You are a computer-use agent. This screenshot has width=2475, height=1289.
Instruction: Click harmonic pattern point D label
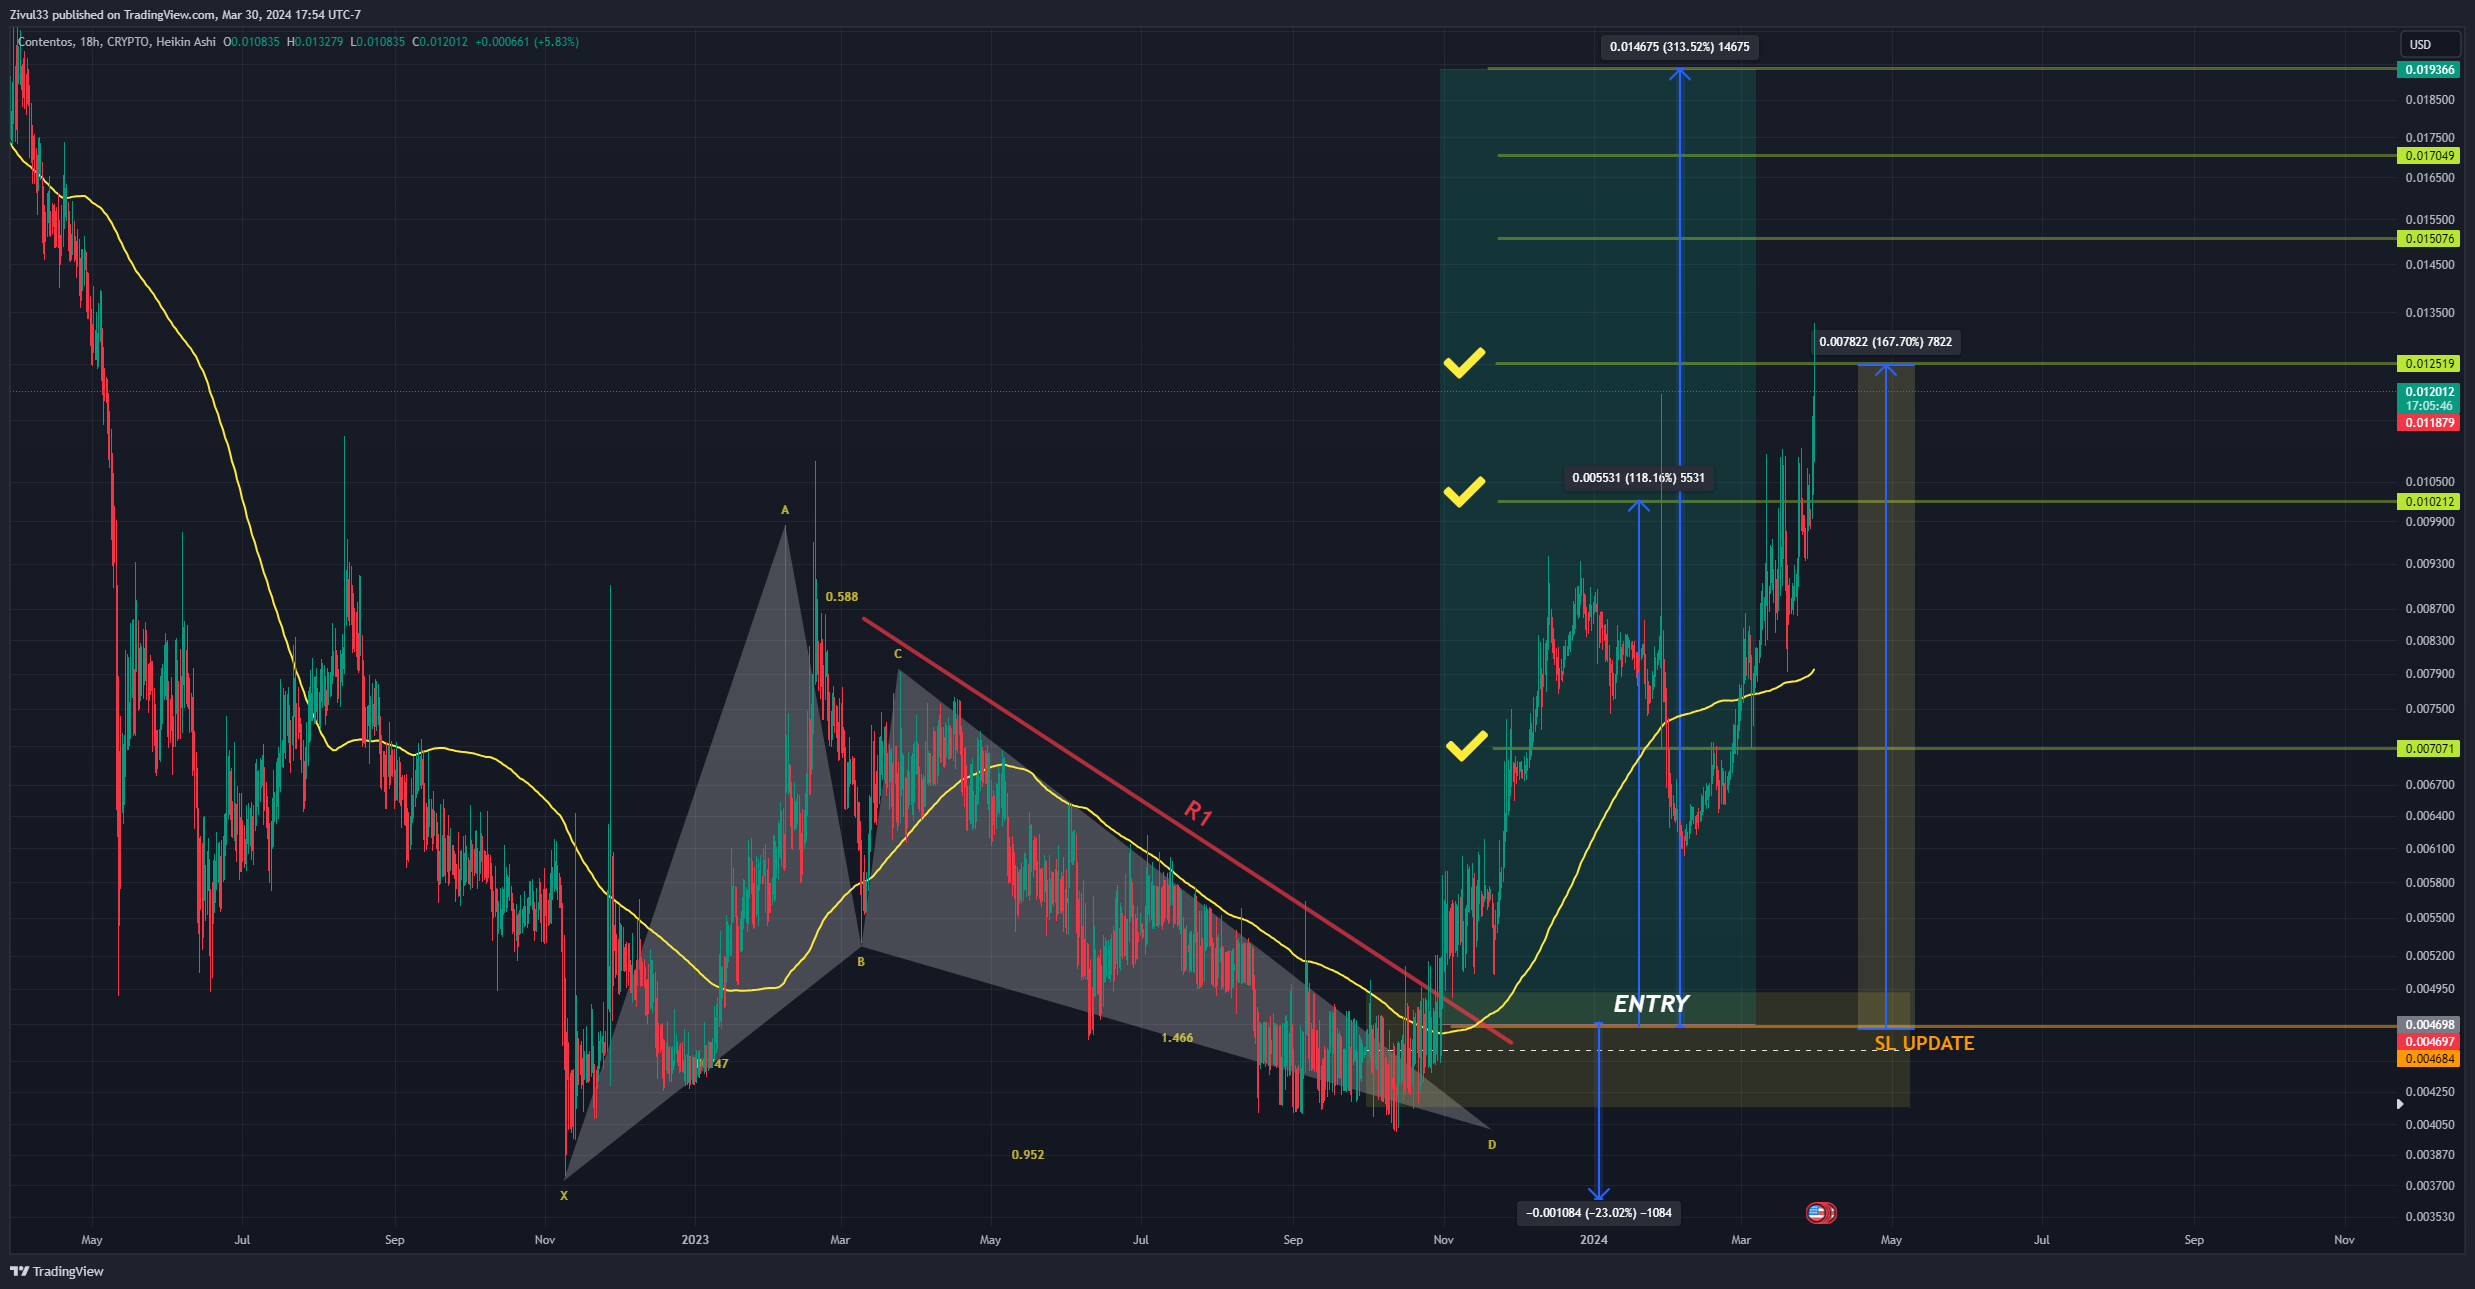[1492, 1145]
